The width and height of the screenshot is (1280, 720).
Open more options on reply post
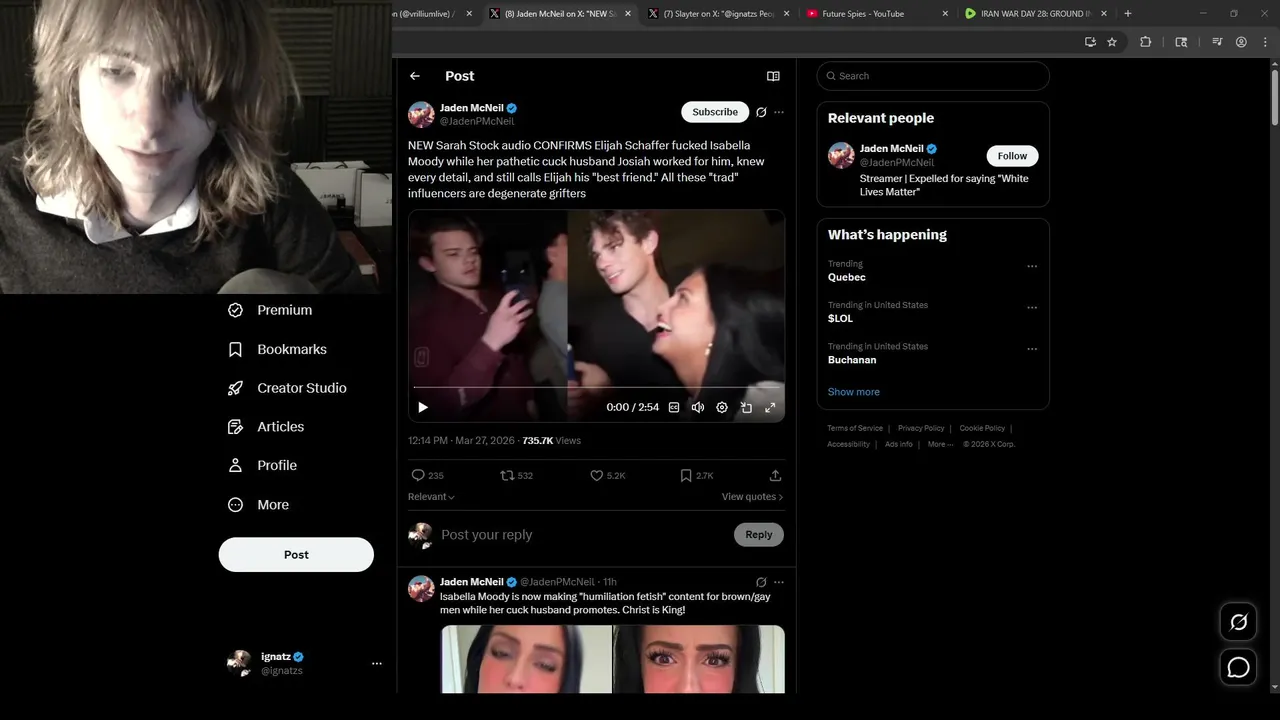click(x=779, y=582)
